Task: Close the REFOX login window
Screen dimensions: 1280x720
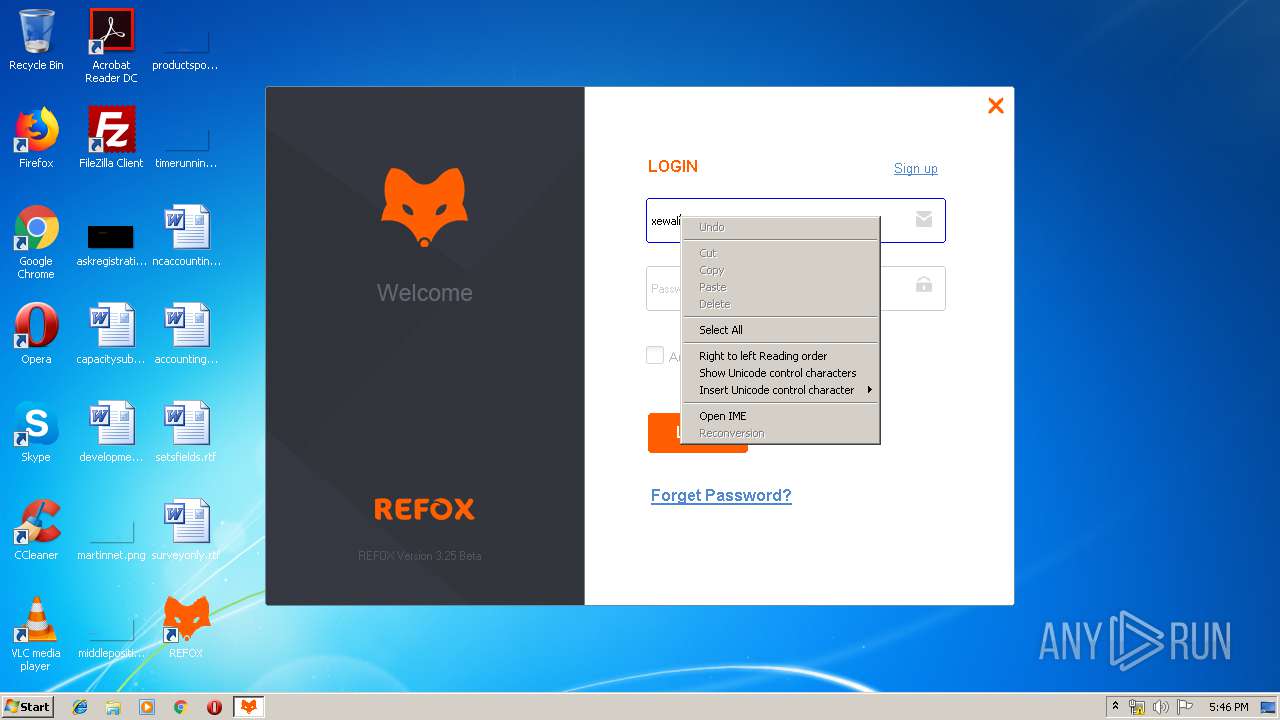Action: point(995,106)
